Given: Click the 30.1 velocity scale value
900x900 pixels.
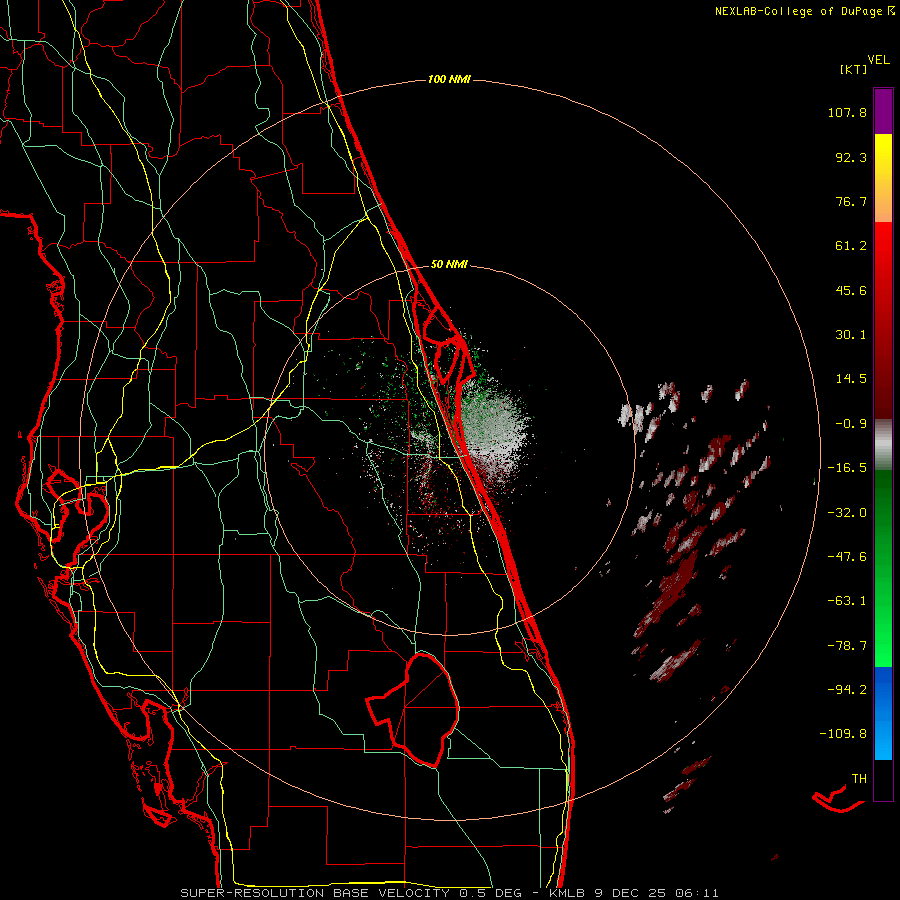Looking at the screenshot, I should coord(851,335).
